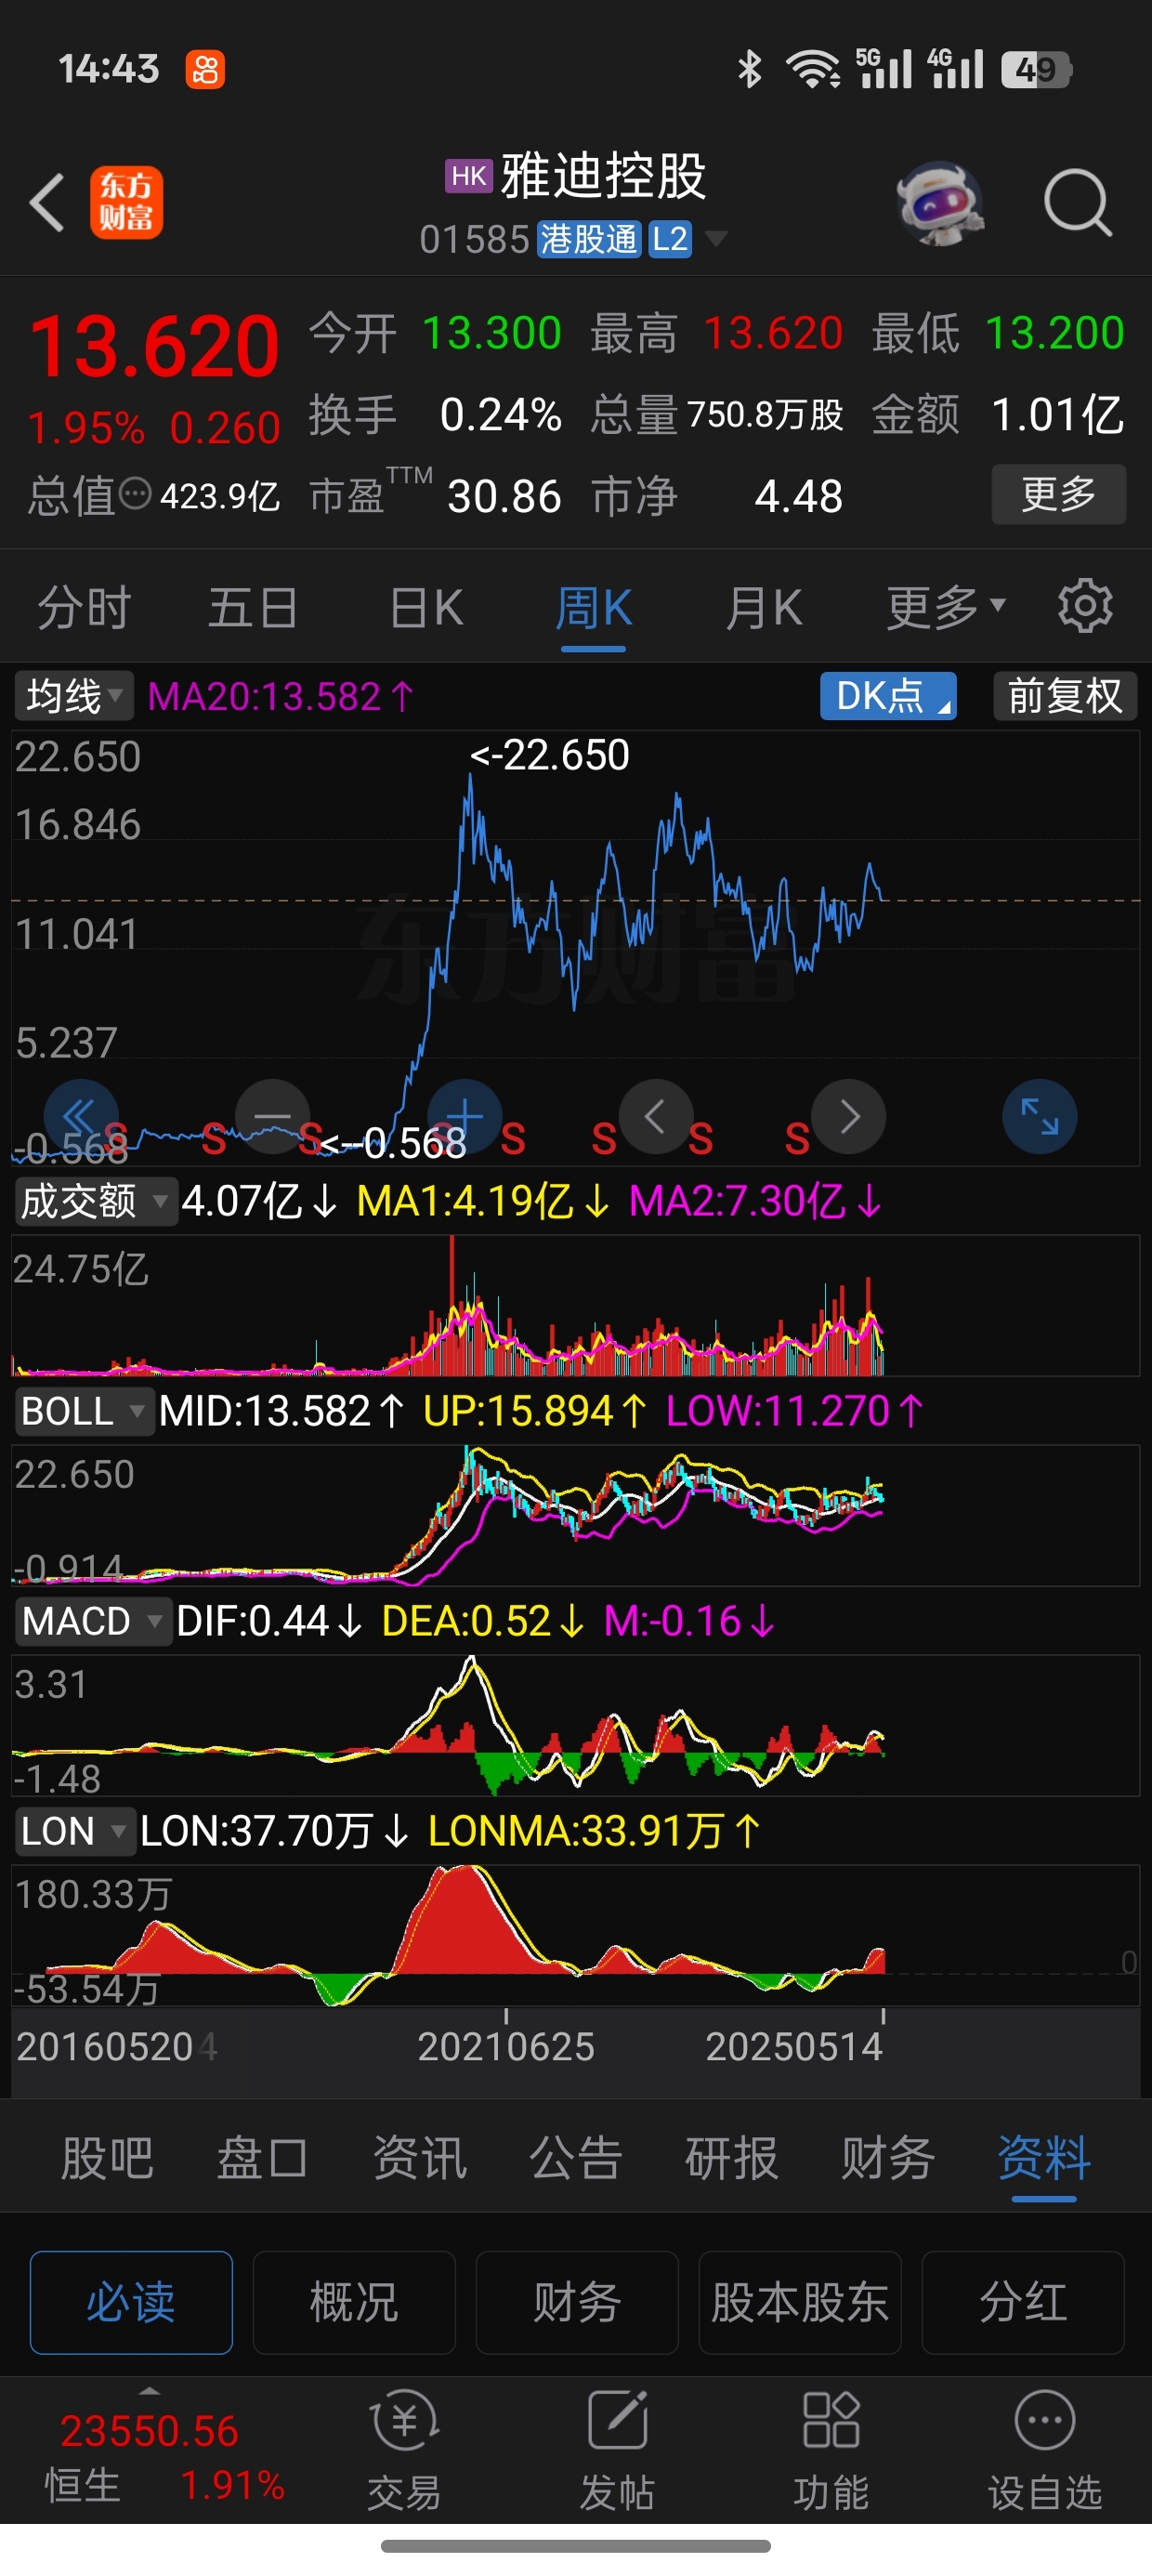1152x2576 pixels.
Task: Jump to earliest data double-left arrow
Action: click(x=81, y=1116)
